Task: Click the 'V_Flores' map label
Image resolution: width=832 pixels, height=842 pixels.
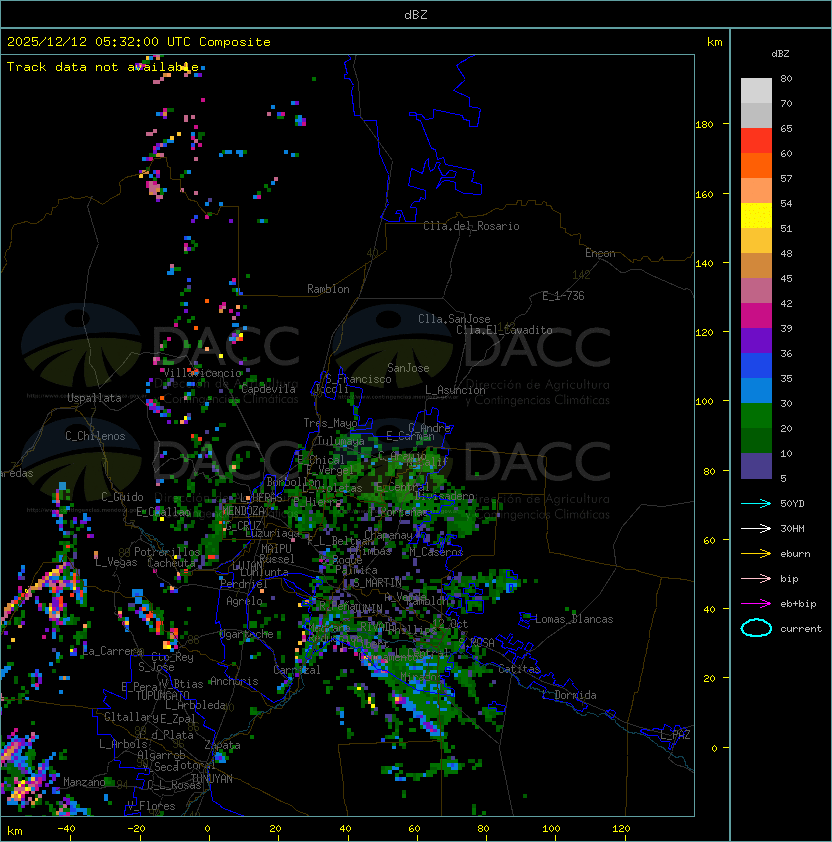Action: pyautogui.click(x=151, y=806)
